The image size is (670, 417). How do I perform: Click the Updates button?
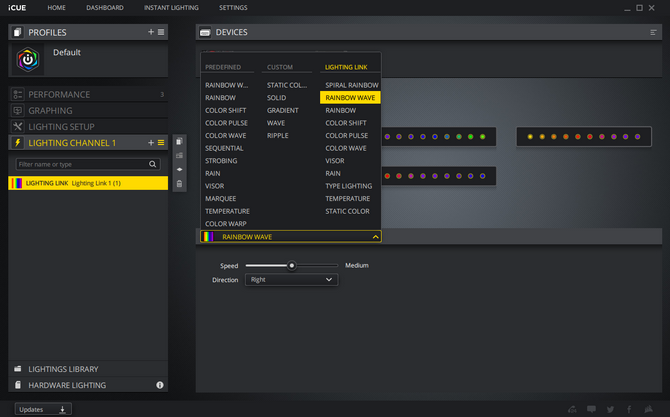43,409
